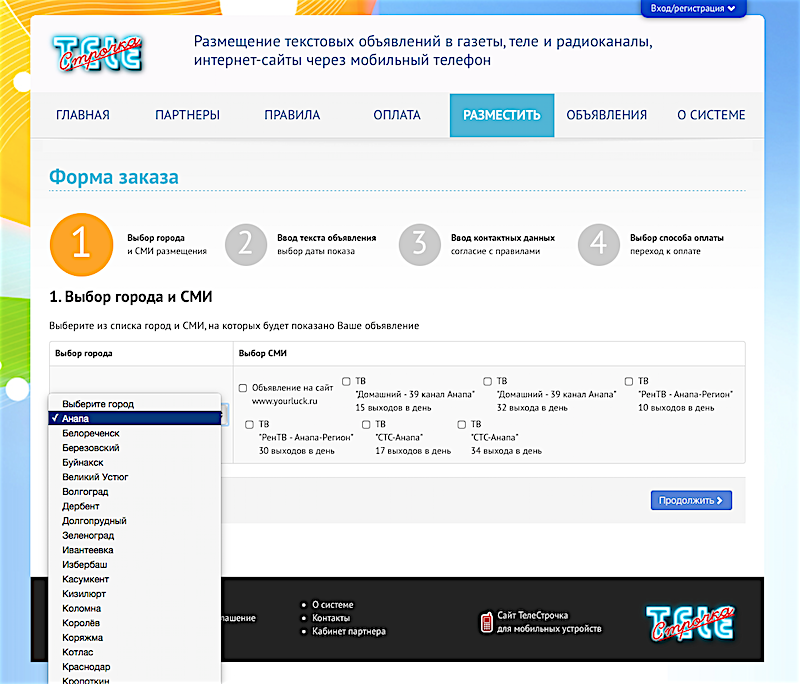Select Дербент city option

click(135, 506)
